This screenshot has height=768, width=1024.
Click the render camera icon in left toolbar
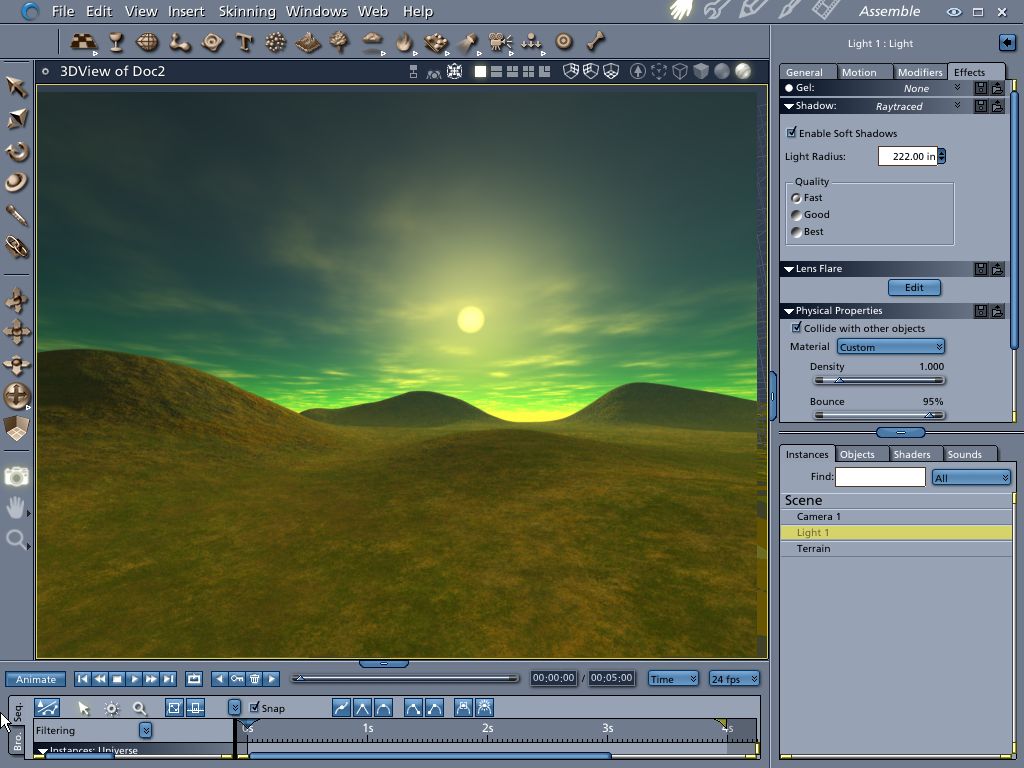[x=16, y=477]
